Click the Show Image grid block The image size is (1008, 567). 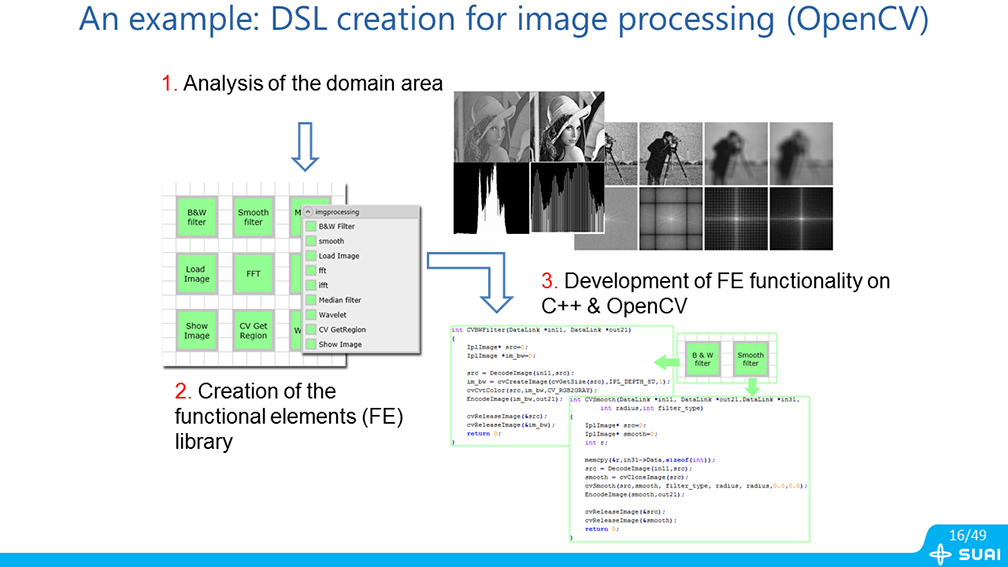tap(197, 330)
